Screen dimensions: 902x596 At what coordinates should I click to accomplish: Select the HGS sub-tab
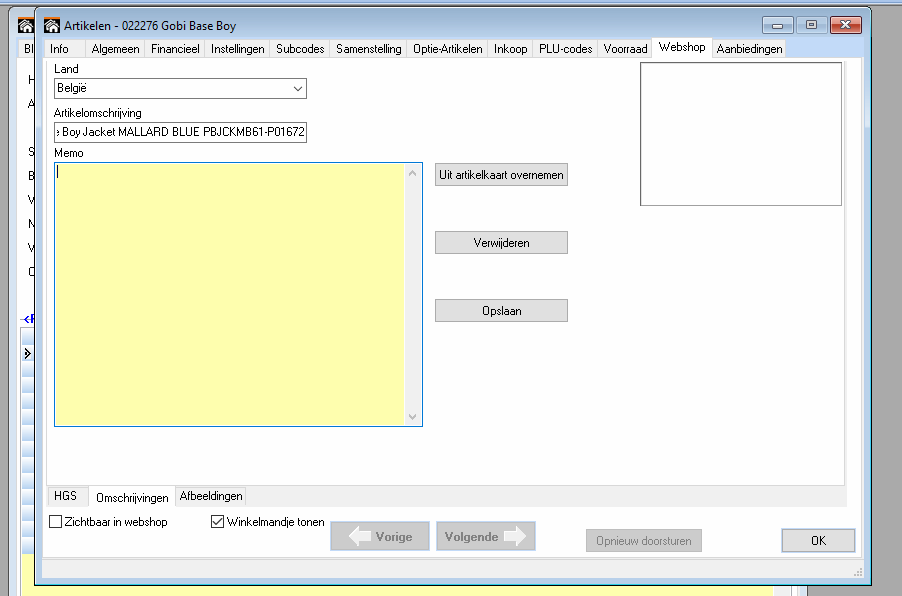click(66, 496)
